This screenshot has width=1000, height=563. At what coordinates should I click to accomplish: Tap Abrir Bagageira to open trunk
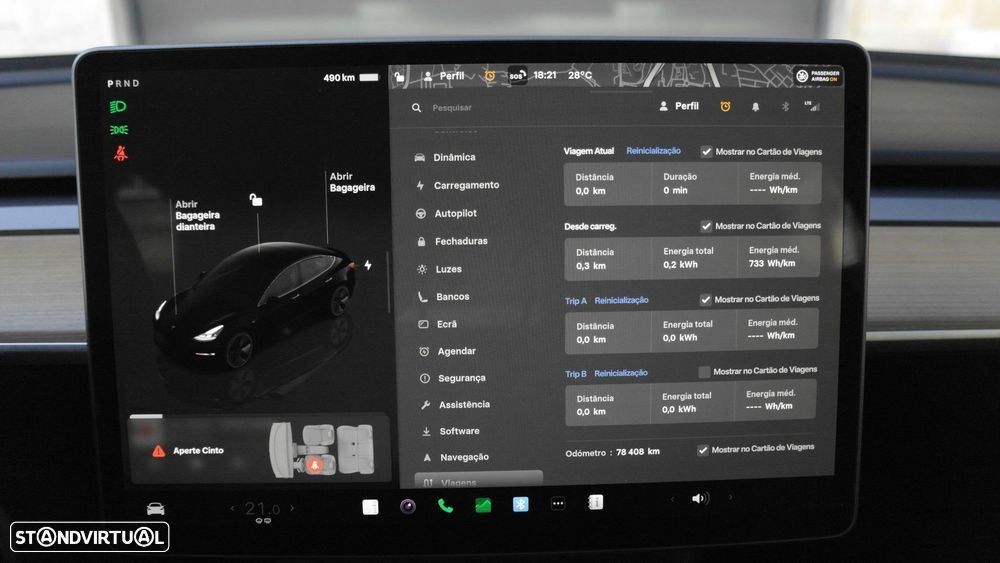(x=352, y=182)
